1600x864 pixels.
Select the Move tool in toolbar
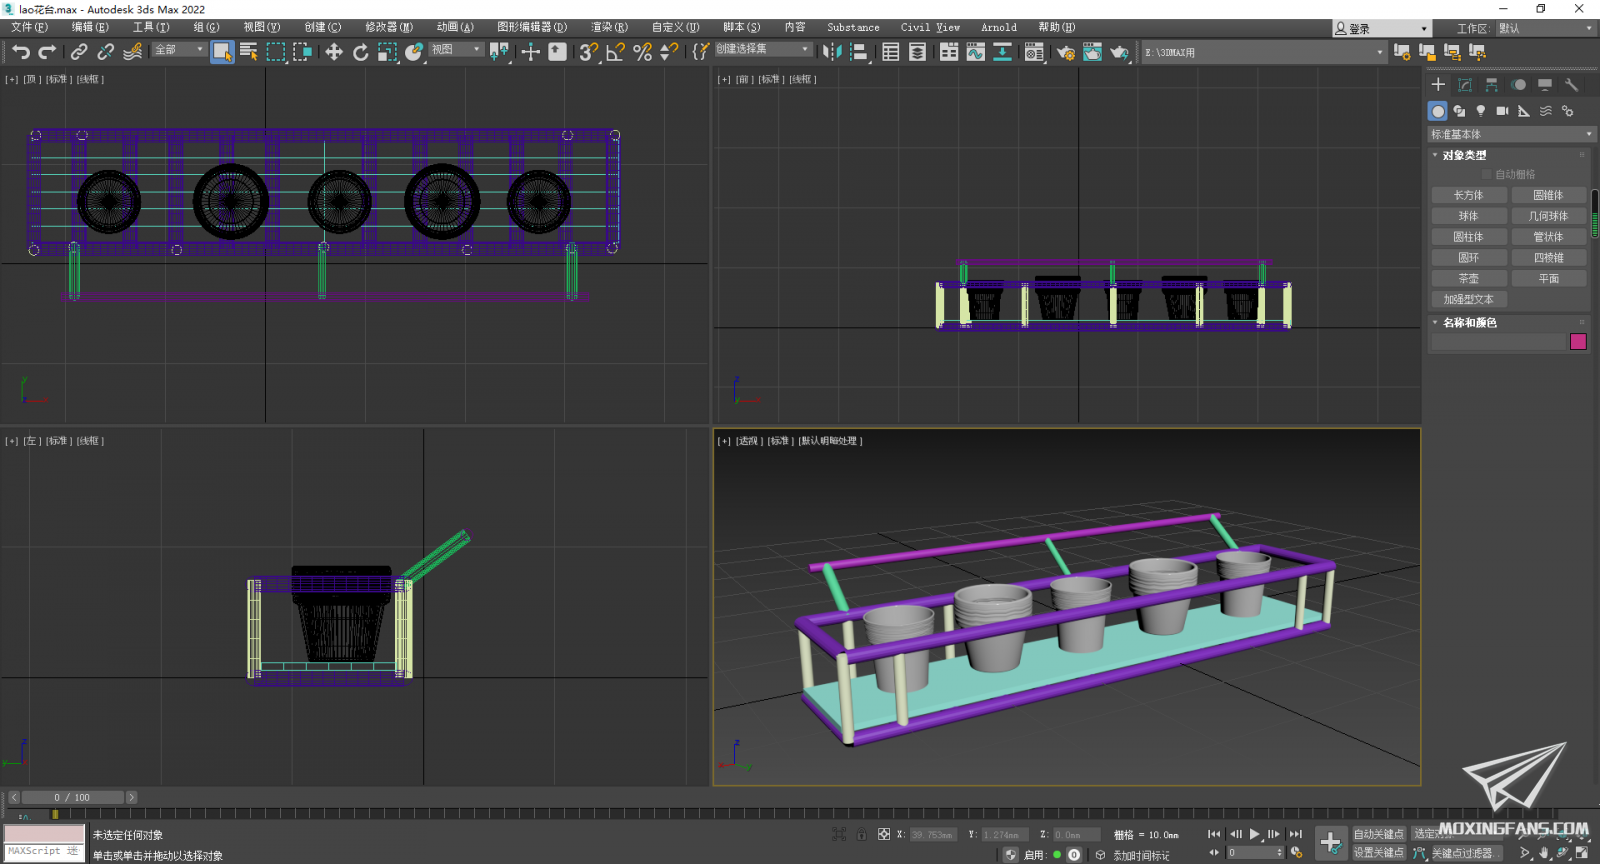pos(334,52)
